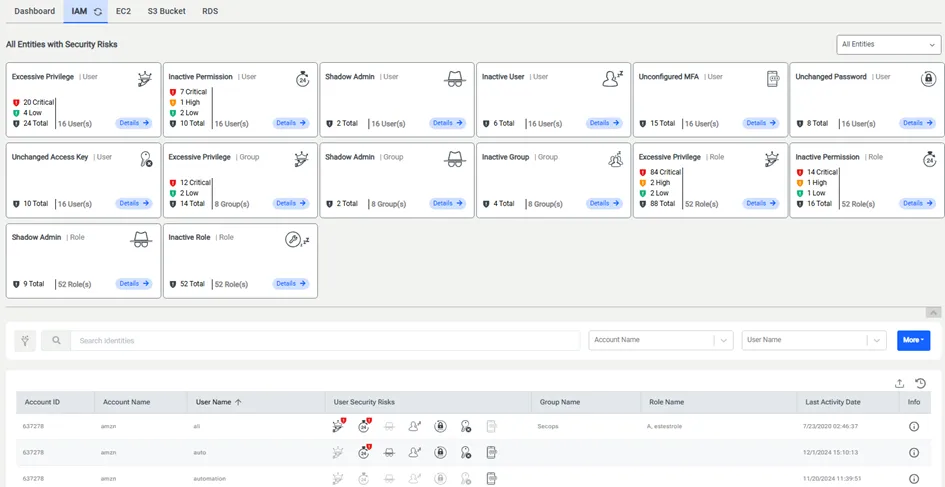945x487 pixels.
Task: Open Details for Shadow Admin Role card
Action: click(x=134, y=283)
